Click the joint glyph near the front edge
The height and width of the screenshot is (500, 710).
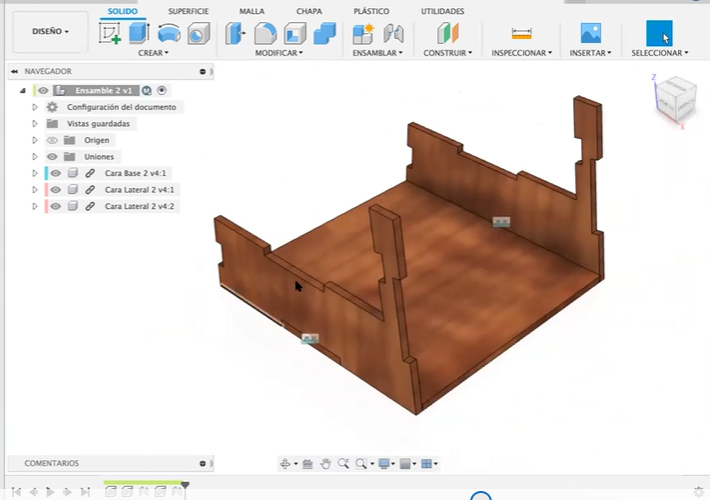pos(310,338)
